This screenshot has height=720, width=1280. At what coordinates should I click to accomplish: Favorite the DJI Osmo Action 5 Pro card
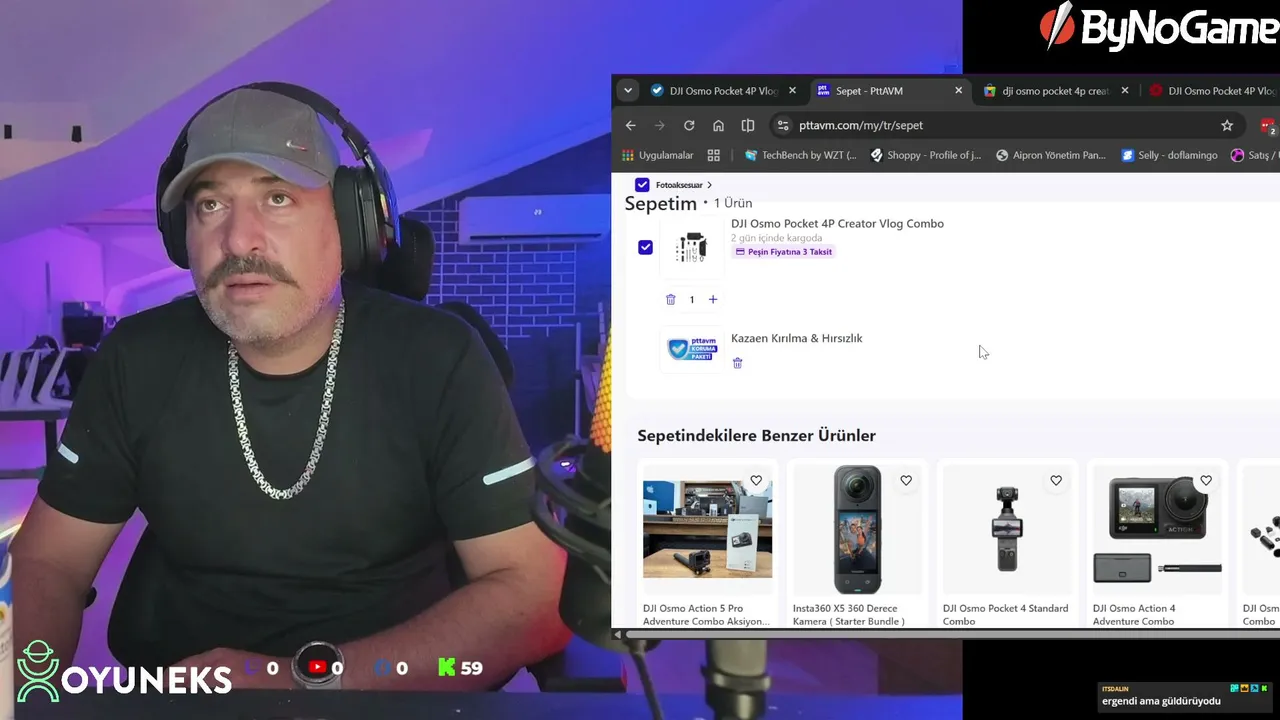(756, 481)
